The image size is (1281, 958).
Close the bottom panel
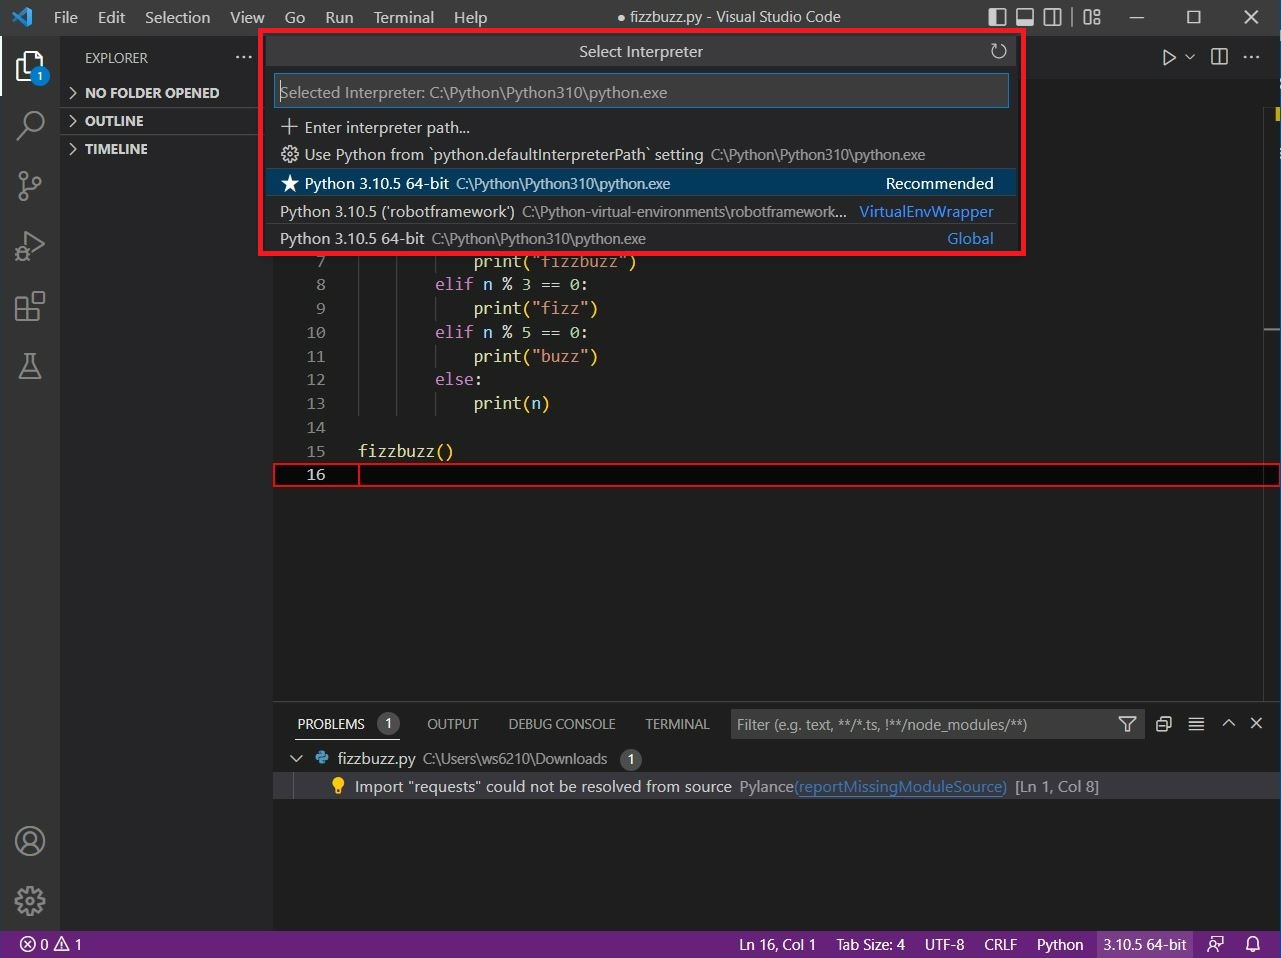tap(1257, 723)
